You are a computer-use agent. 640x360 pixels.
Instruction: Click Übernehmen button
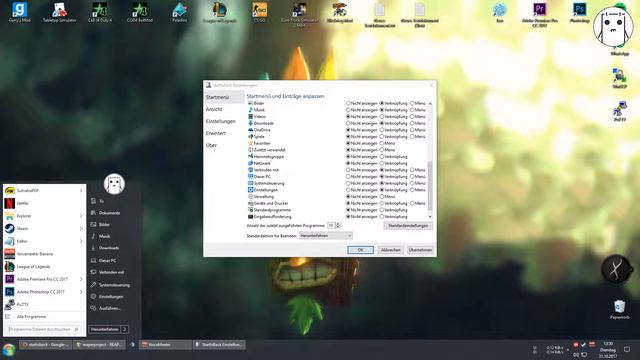pos(420,250)
